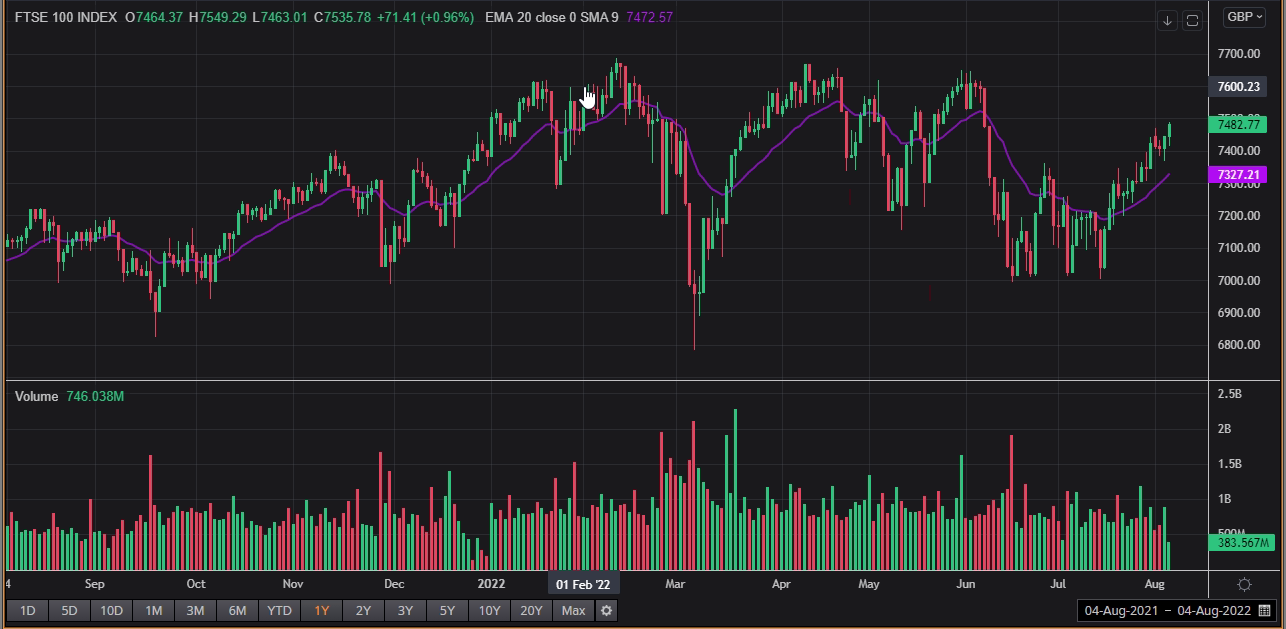Click the fullscreen frame icon
Screen dimensions: 1286x629
click(x=1192, y=21)
